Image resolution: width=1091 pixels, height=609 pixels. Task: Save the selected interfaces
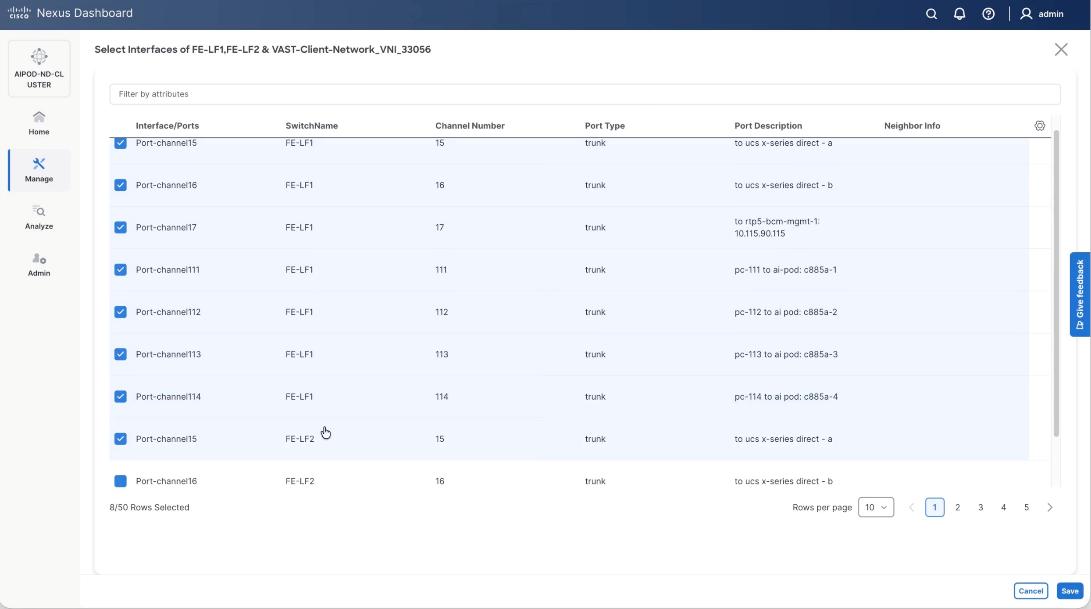click(x=1069, y=591)
